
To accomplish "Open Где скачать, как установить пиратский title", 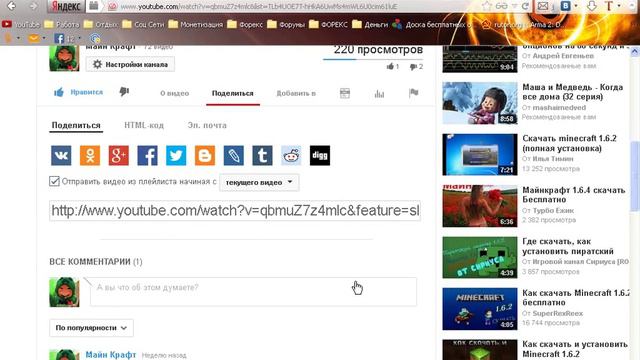I will point(568,246).
